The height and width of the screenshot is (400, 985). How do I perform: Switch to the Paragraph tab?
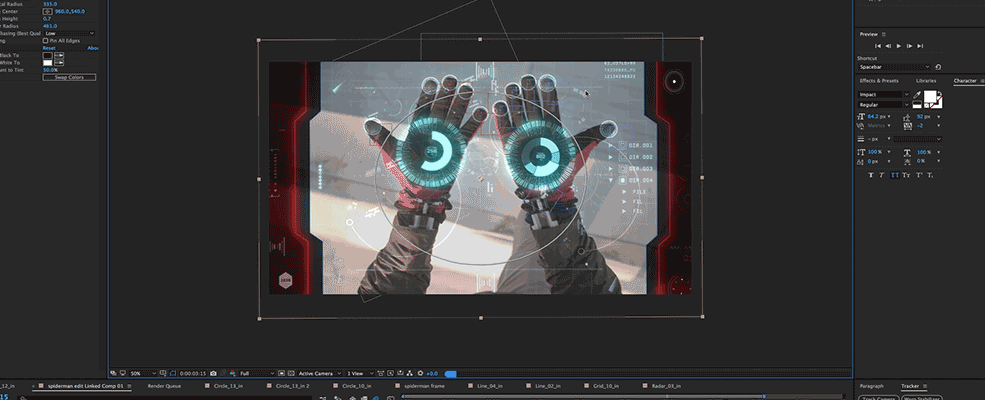click(871, 386)
